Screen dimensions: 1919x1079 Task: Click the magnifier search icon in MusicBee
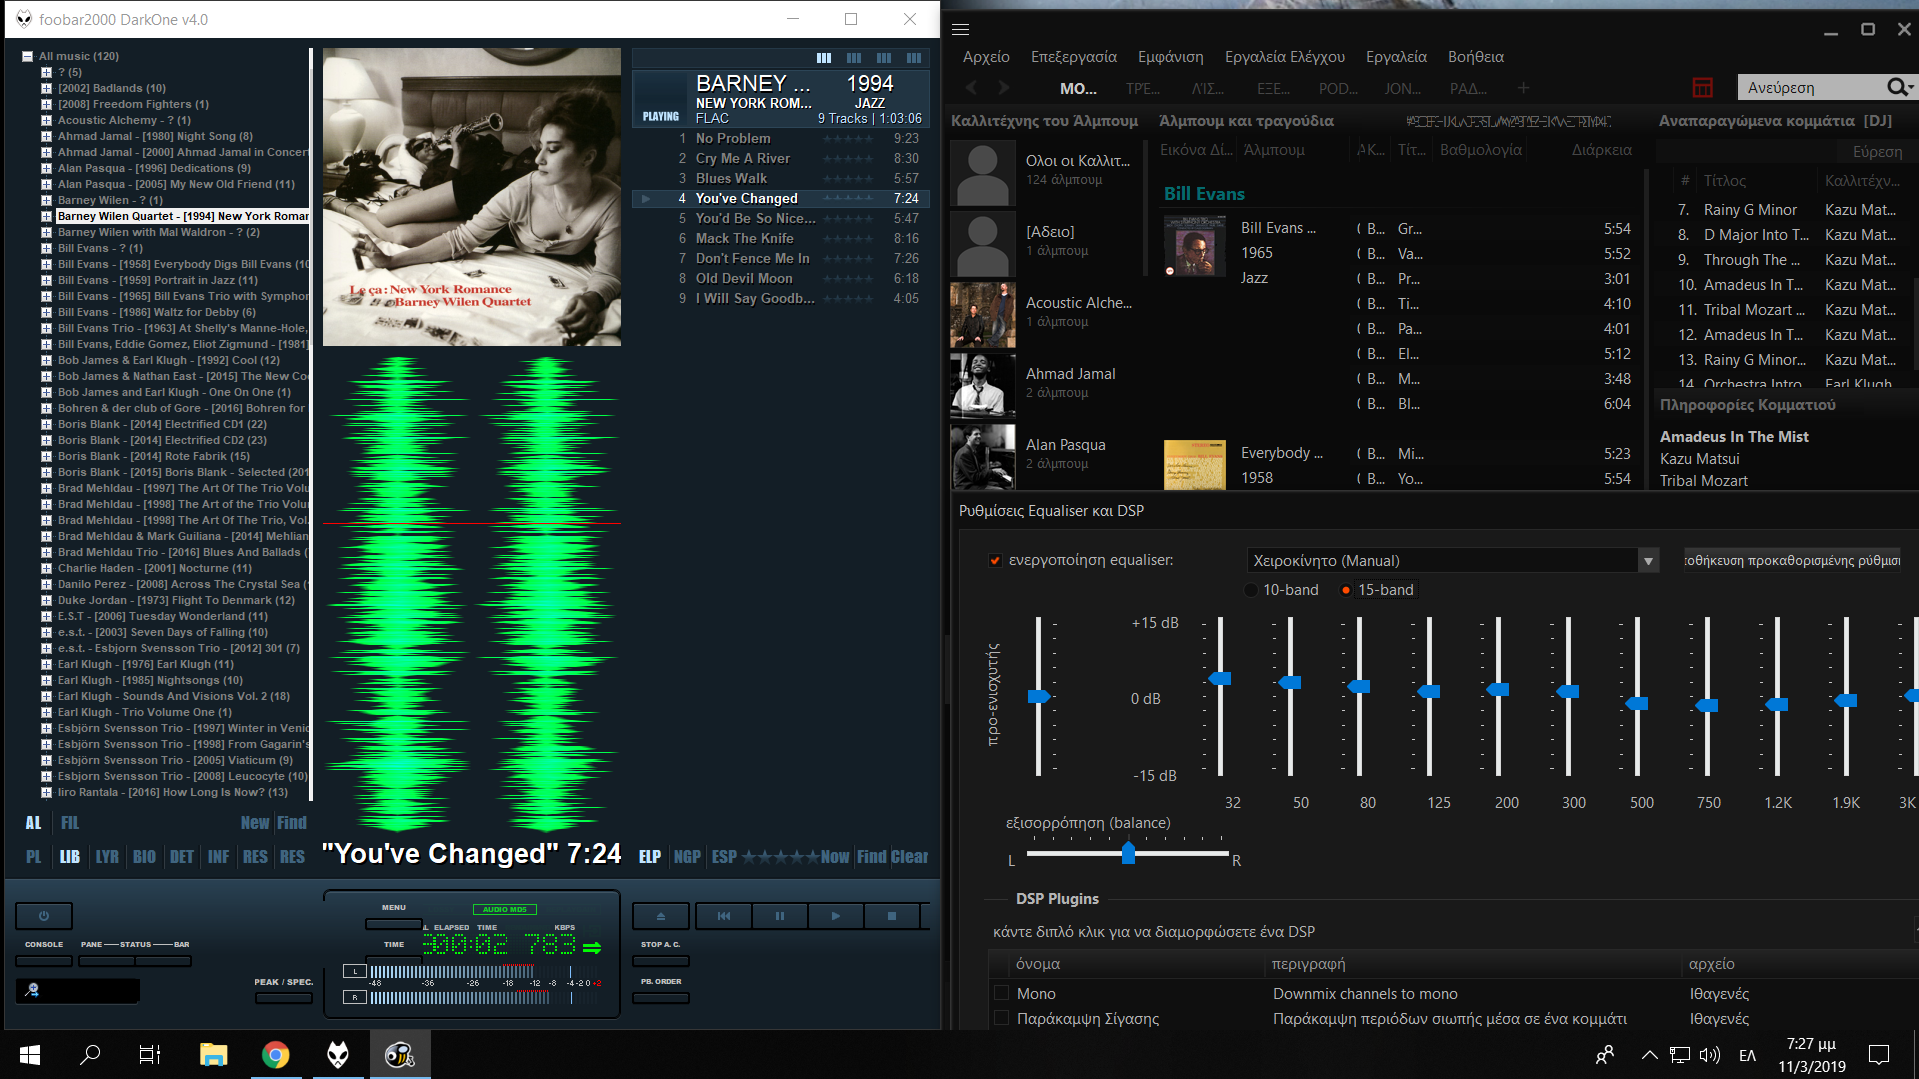(x=1896, y=88)
